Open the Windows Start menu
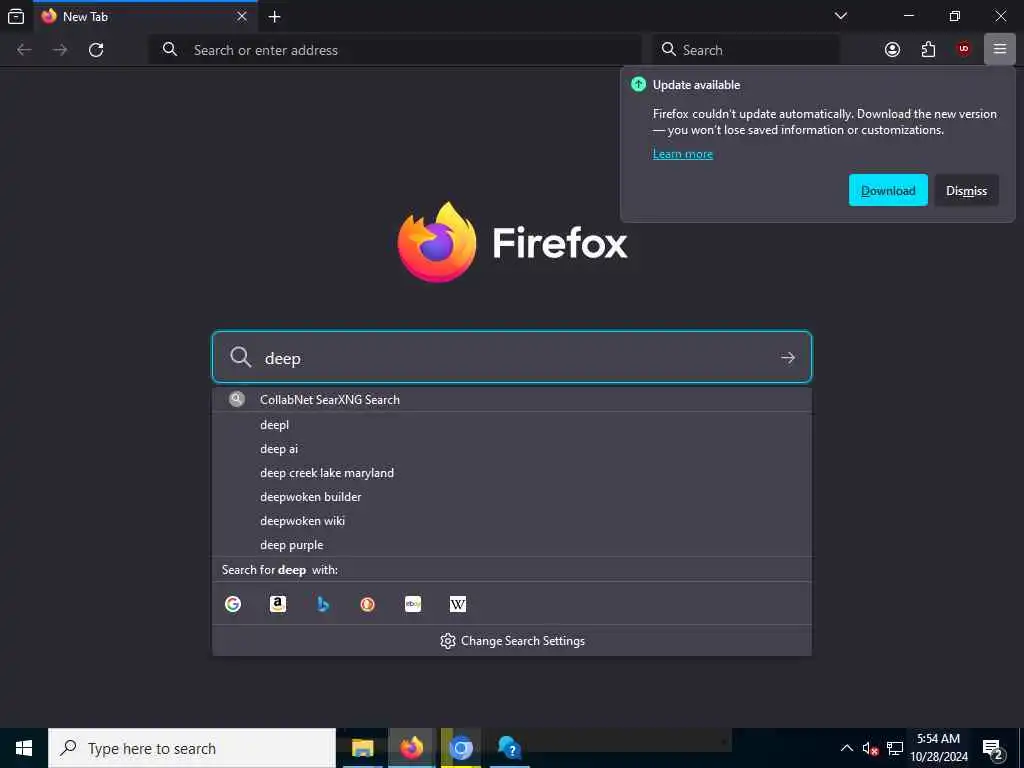This screenshot has height=768, width=1024. 24,748
